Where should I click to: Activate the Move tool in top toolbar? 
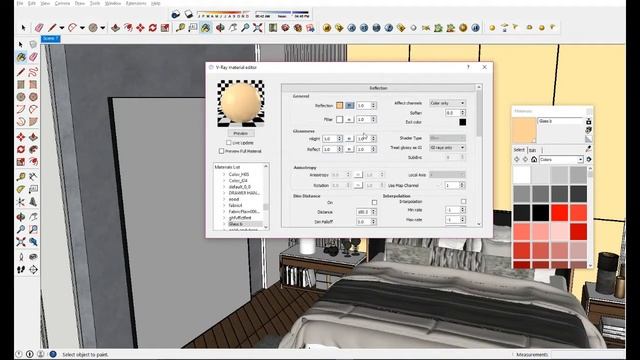point(140,28)
